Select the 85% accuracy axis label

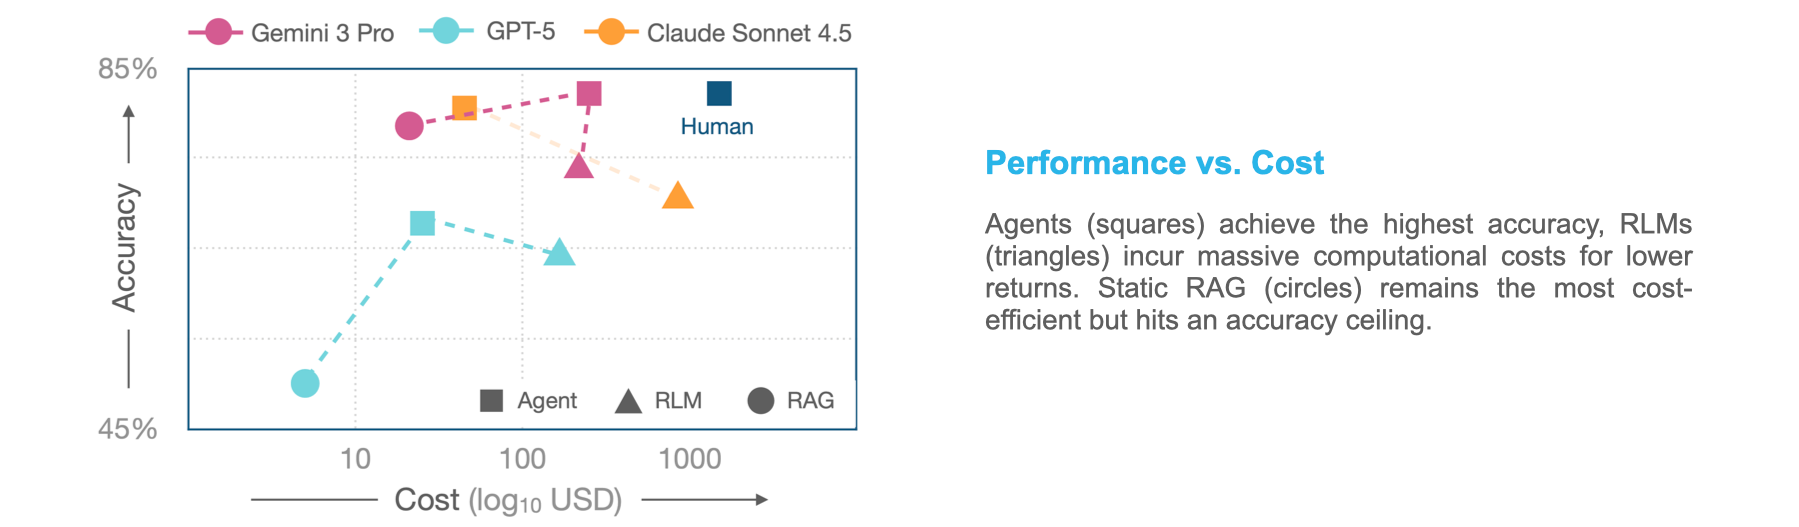coord(127,69)
